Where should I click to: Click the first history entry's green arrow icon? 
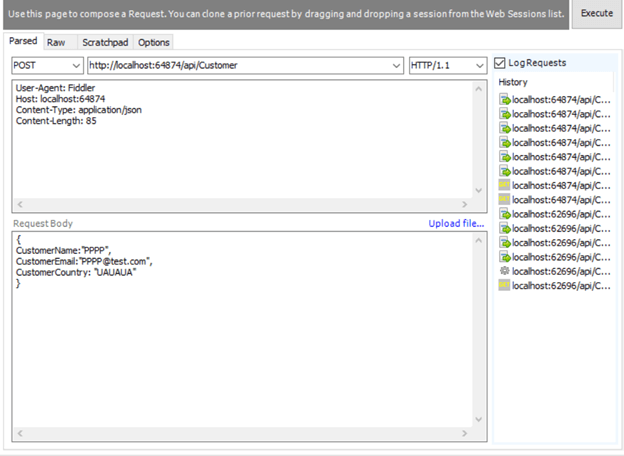click(x=505, y=99)
